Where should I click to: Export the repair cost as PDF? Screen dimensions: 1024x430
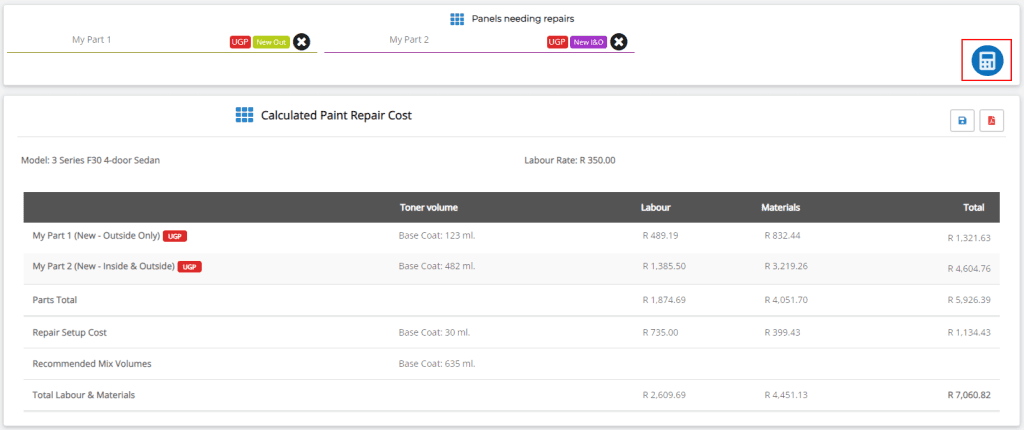tap(991, 121)
